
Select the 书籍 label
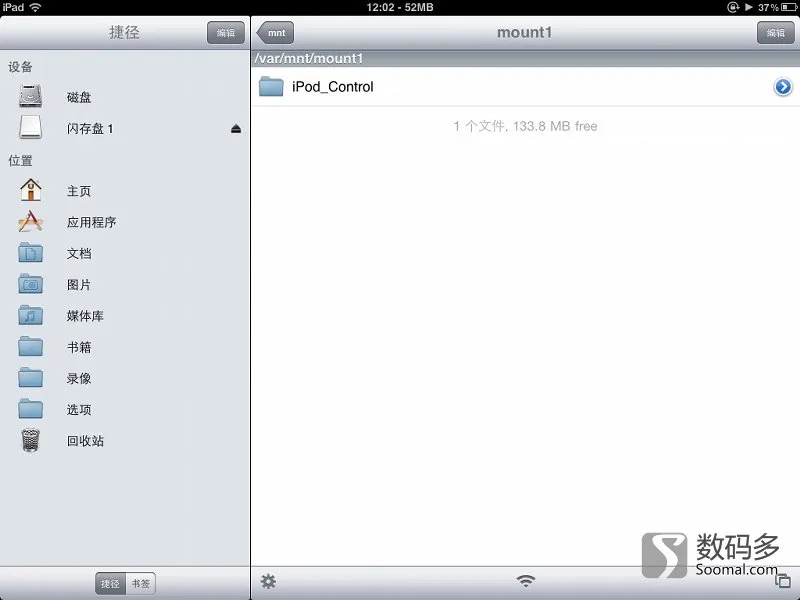pos(79,347)
